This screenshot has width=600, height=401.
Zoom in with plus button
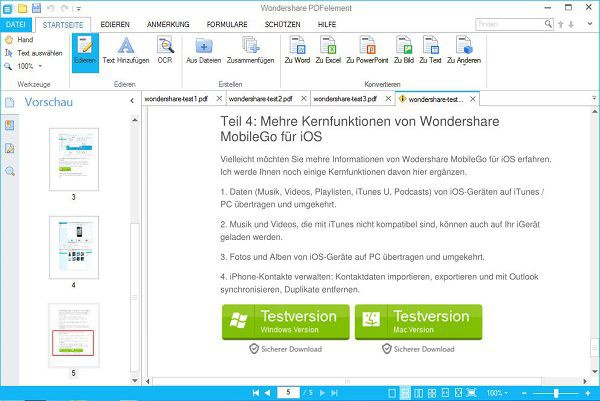pyautogui.click(x=588, y=393)
